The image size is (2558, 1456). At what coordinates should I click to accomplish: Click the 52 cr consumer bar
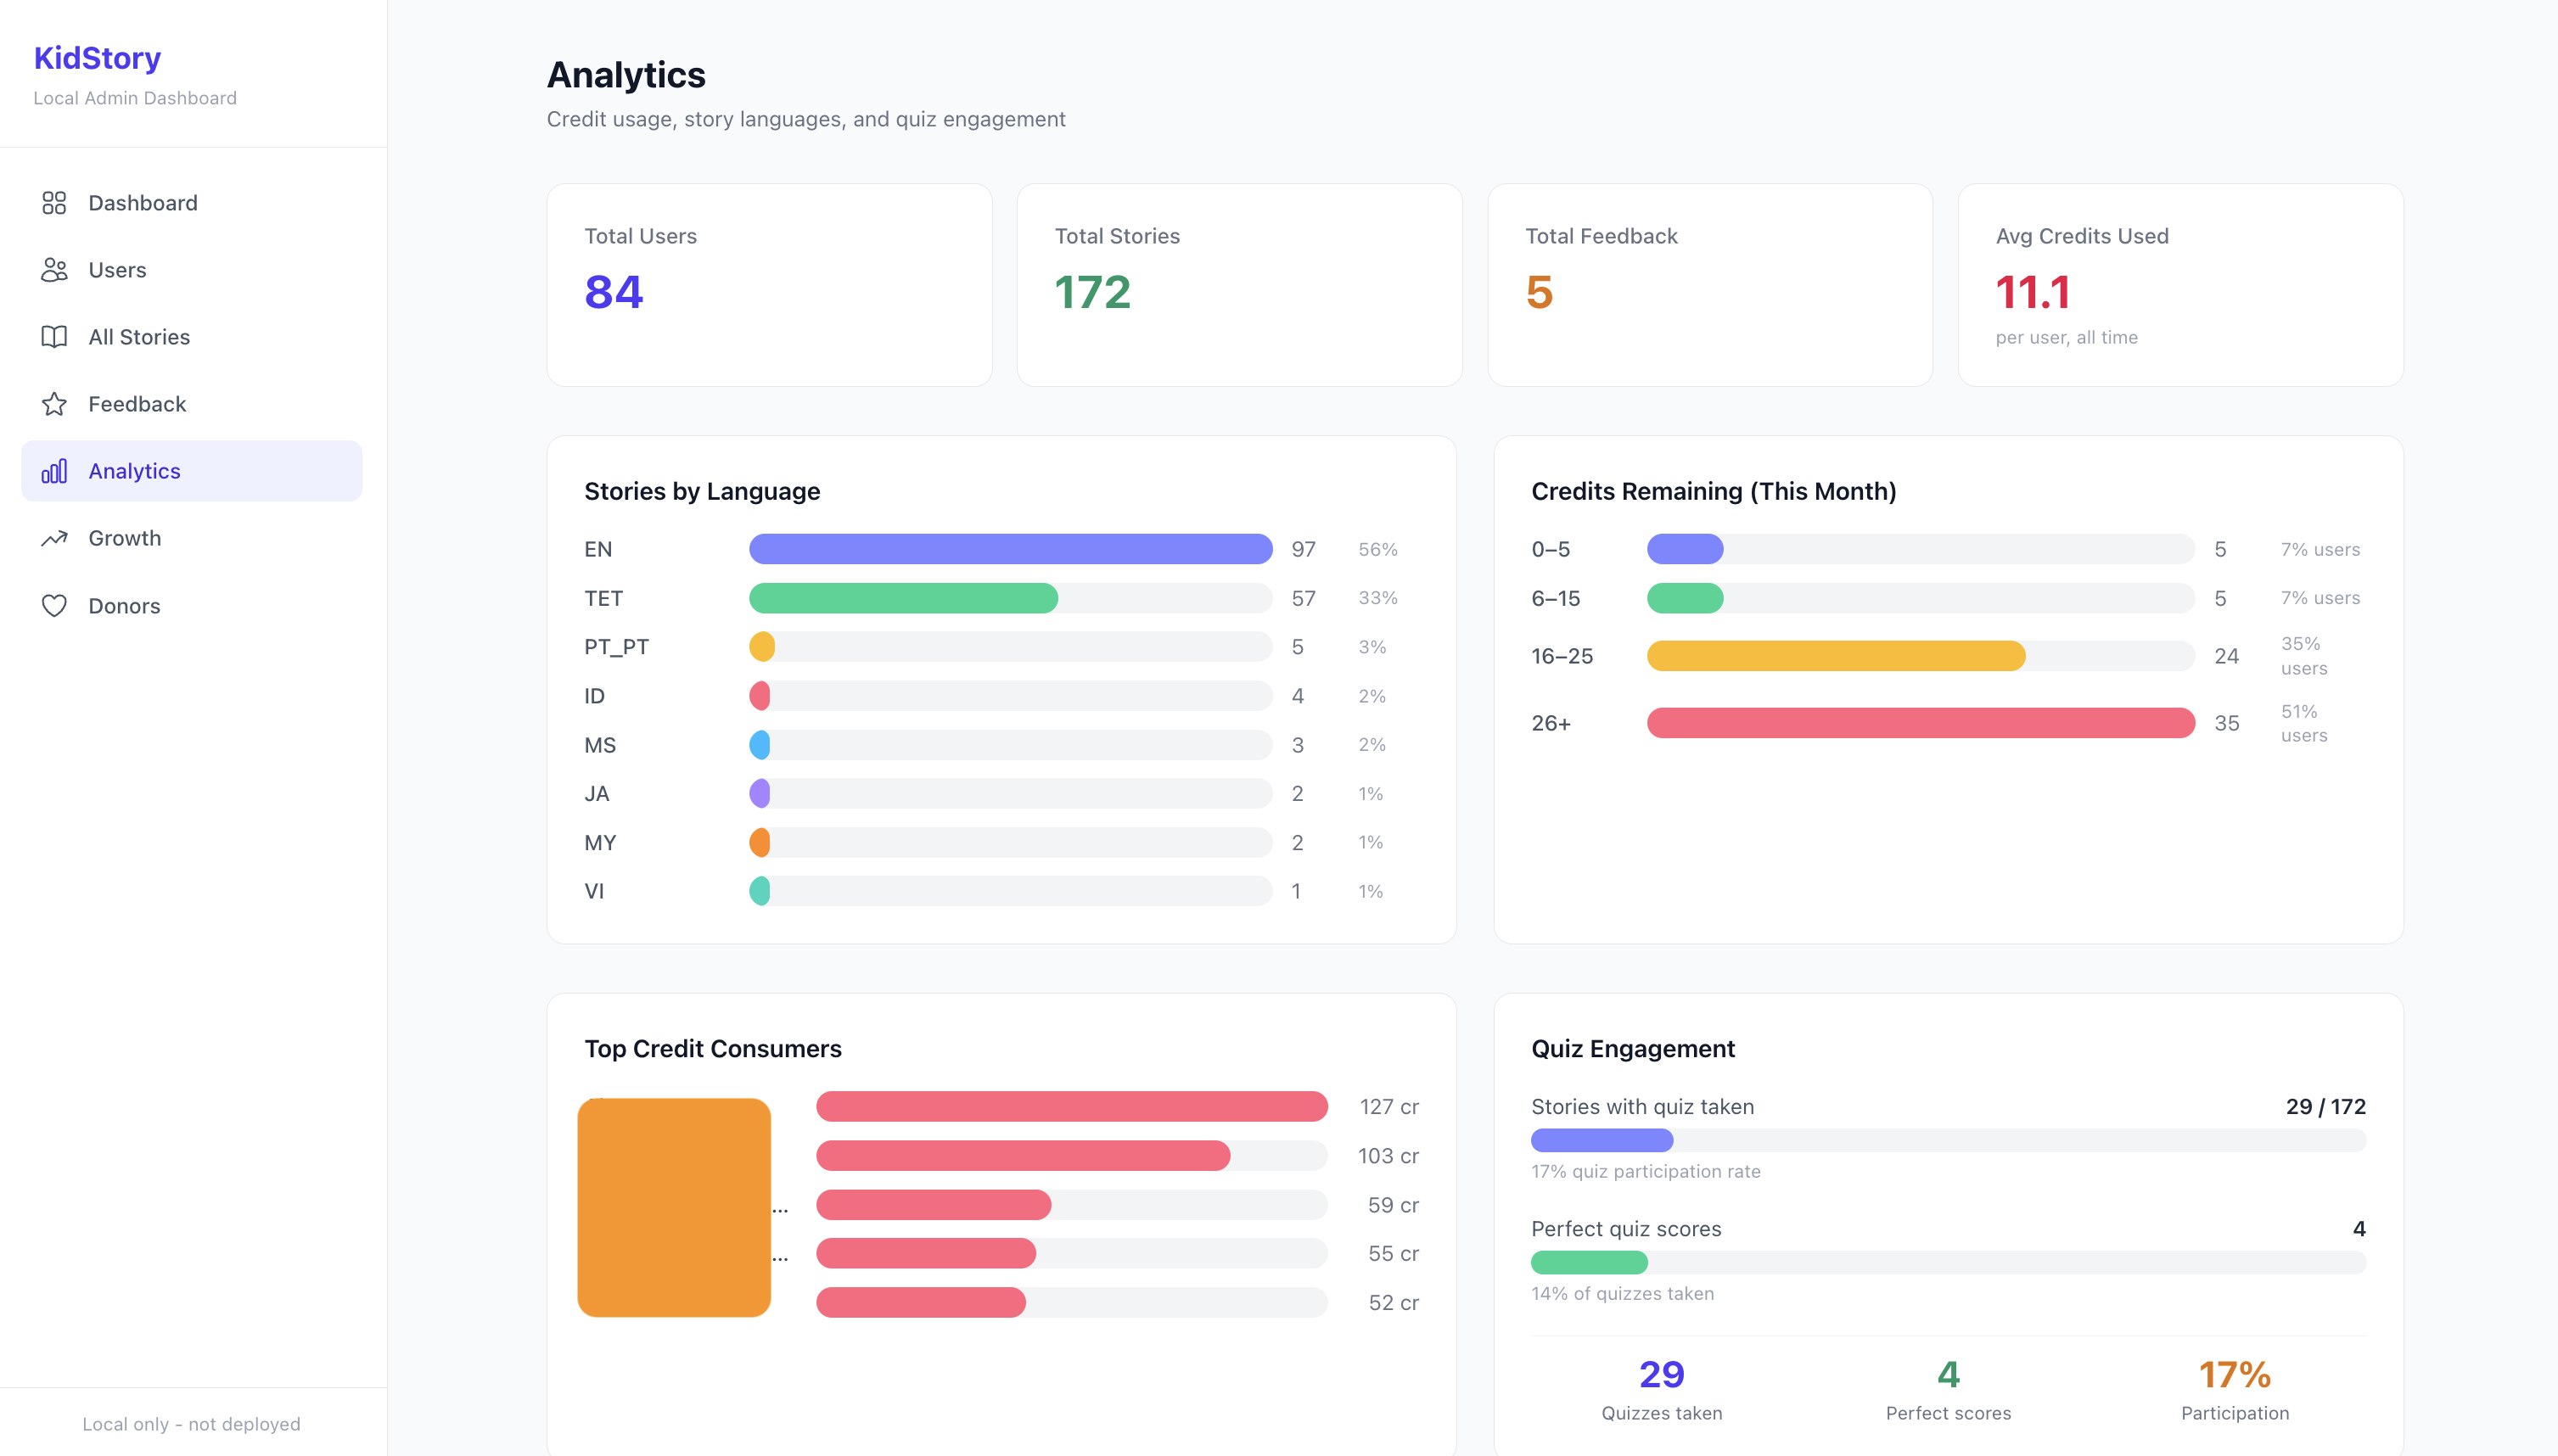coord(1072,1303)
